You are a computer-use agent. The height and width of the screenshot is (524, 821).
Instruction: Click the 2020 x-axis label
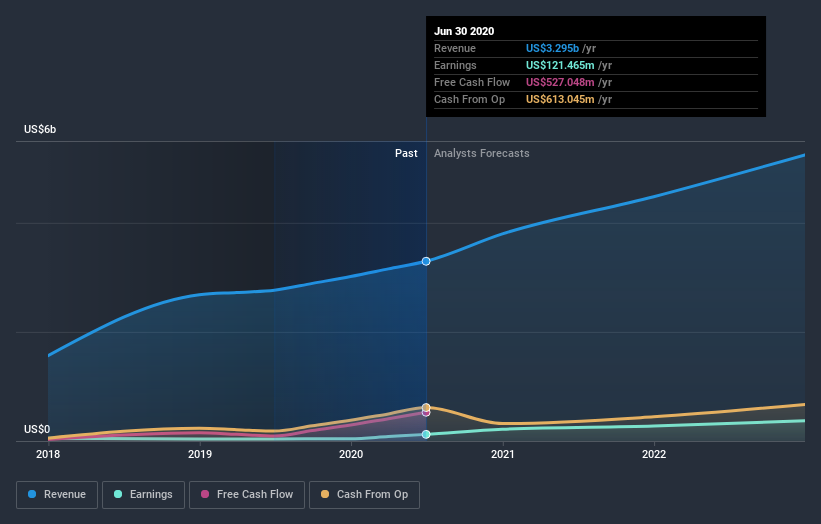[351, 454]
